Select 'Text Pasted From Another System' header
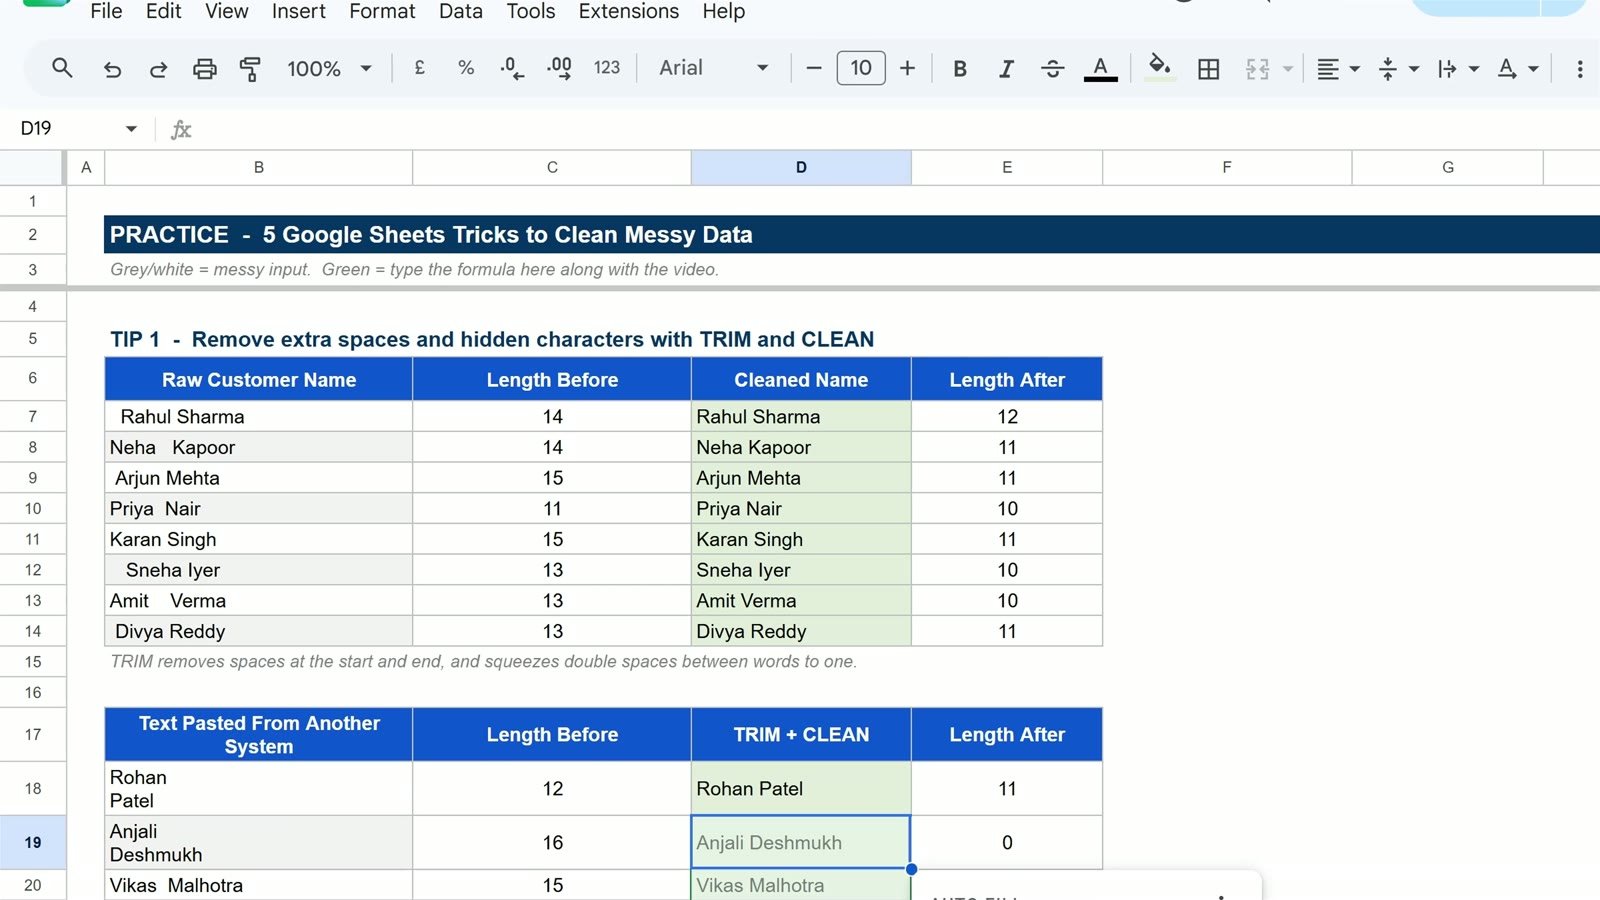Image resolution: width=1600 pixels, height=900 pixels. [x=259, y=735]
